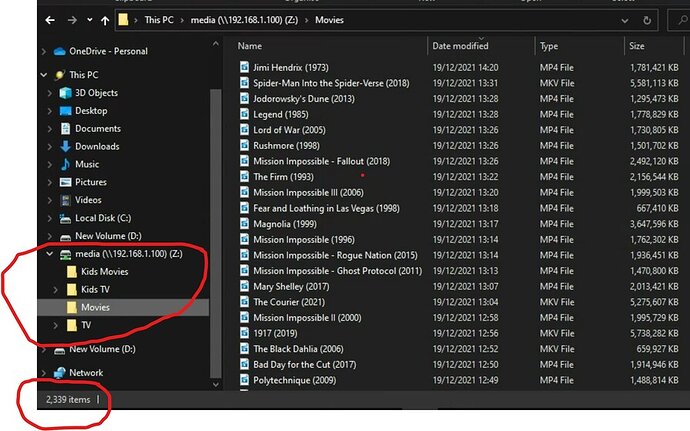Open the Downloads arrow icon
690x431 pixels.
coord(66,146)
